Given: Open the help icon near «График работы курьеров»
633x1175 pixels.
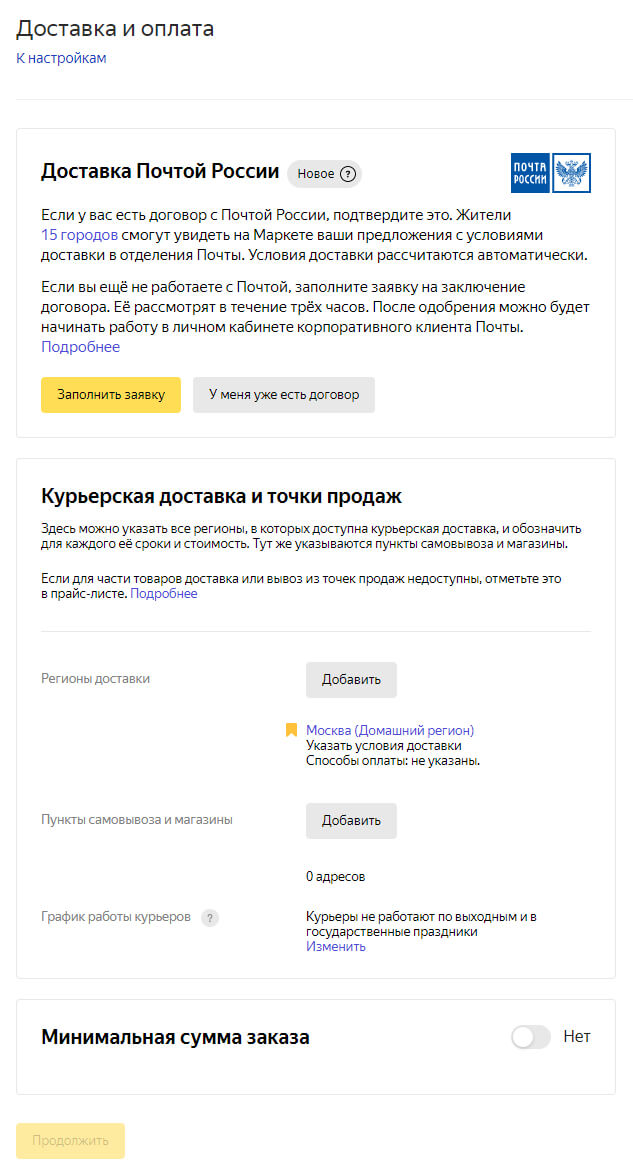Looking at the screenshot, I should tap(210, 917).
